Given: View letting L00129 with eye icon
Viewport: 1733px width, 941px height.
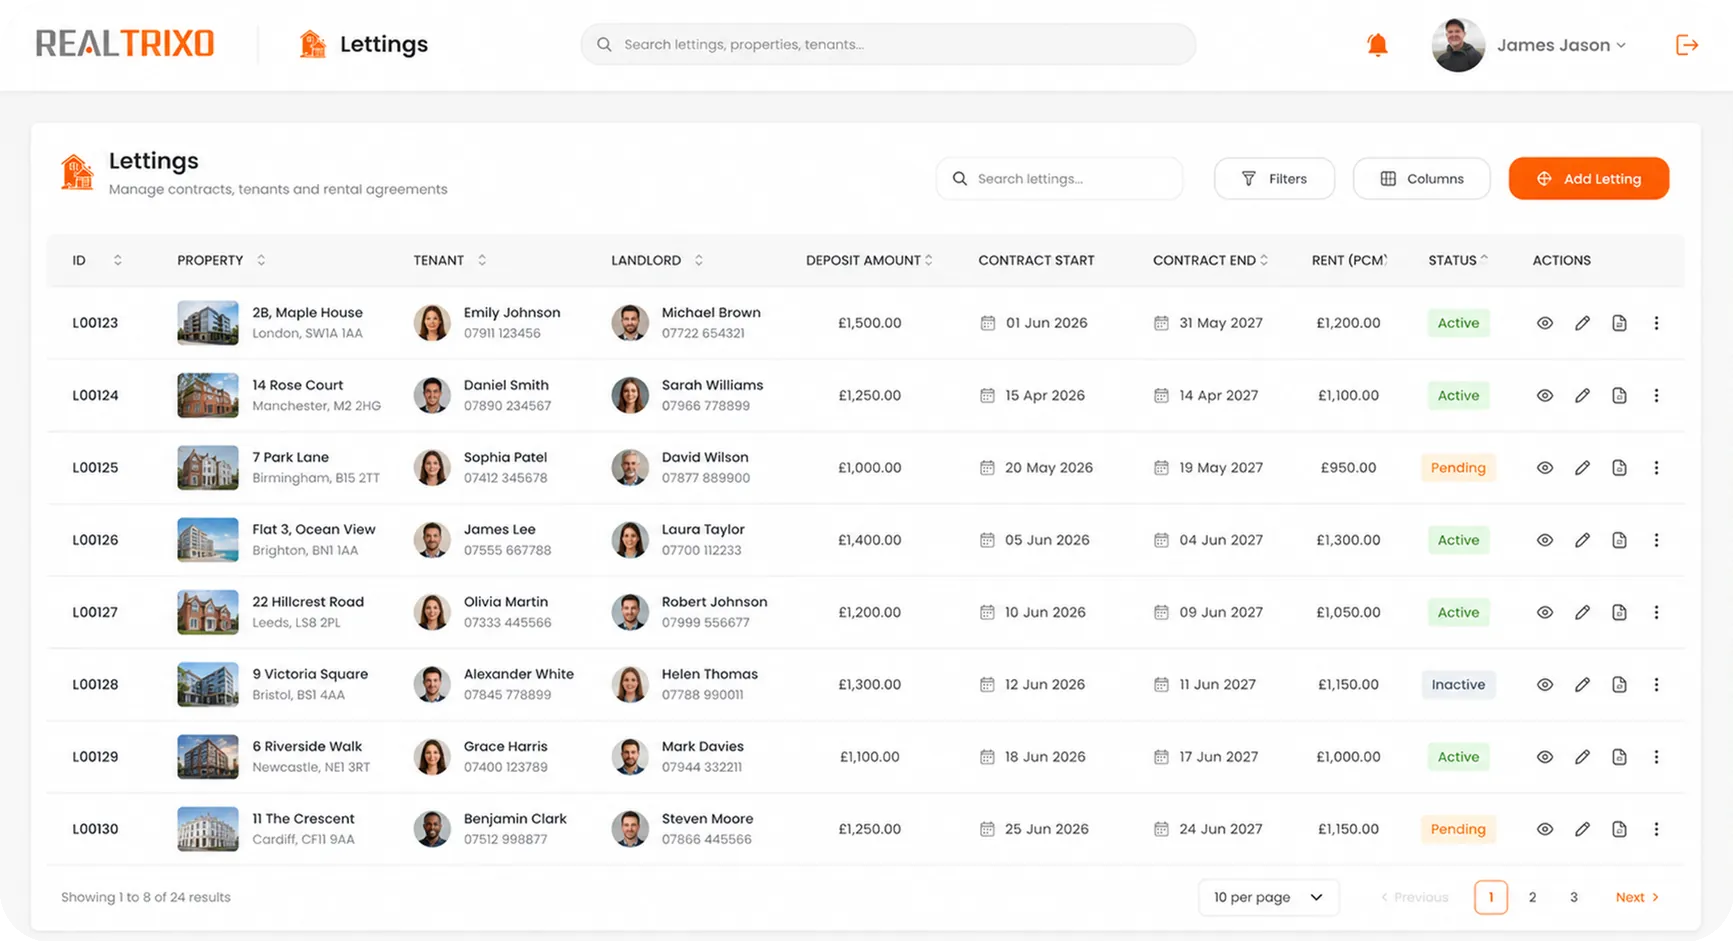Looking at the screenshot, I should (x=1545, y=757).
